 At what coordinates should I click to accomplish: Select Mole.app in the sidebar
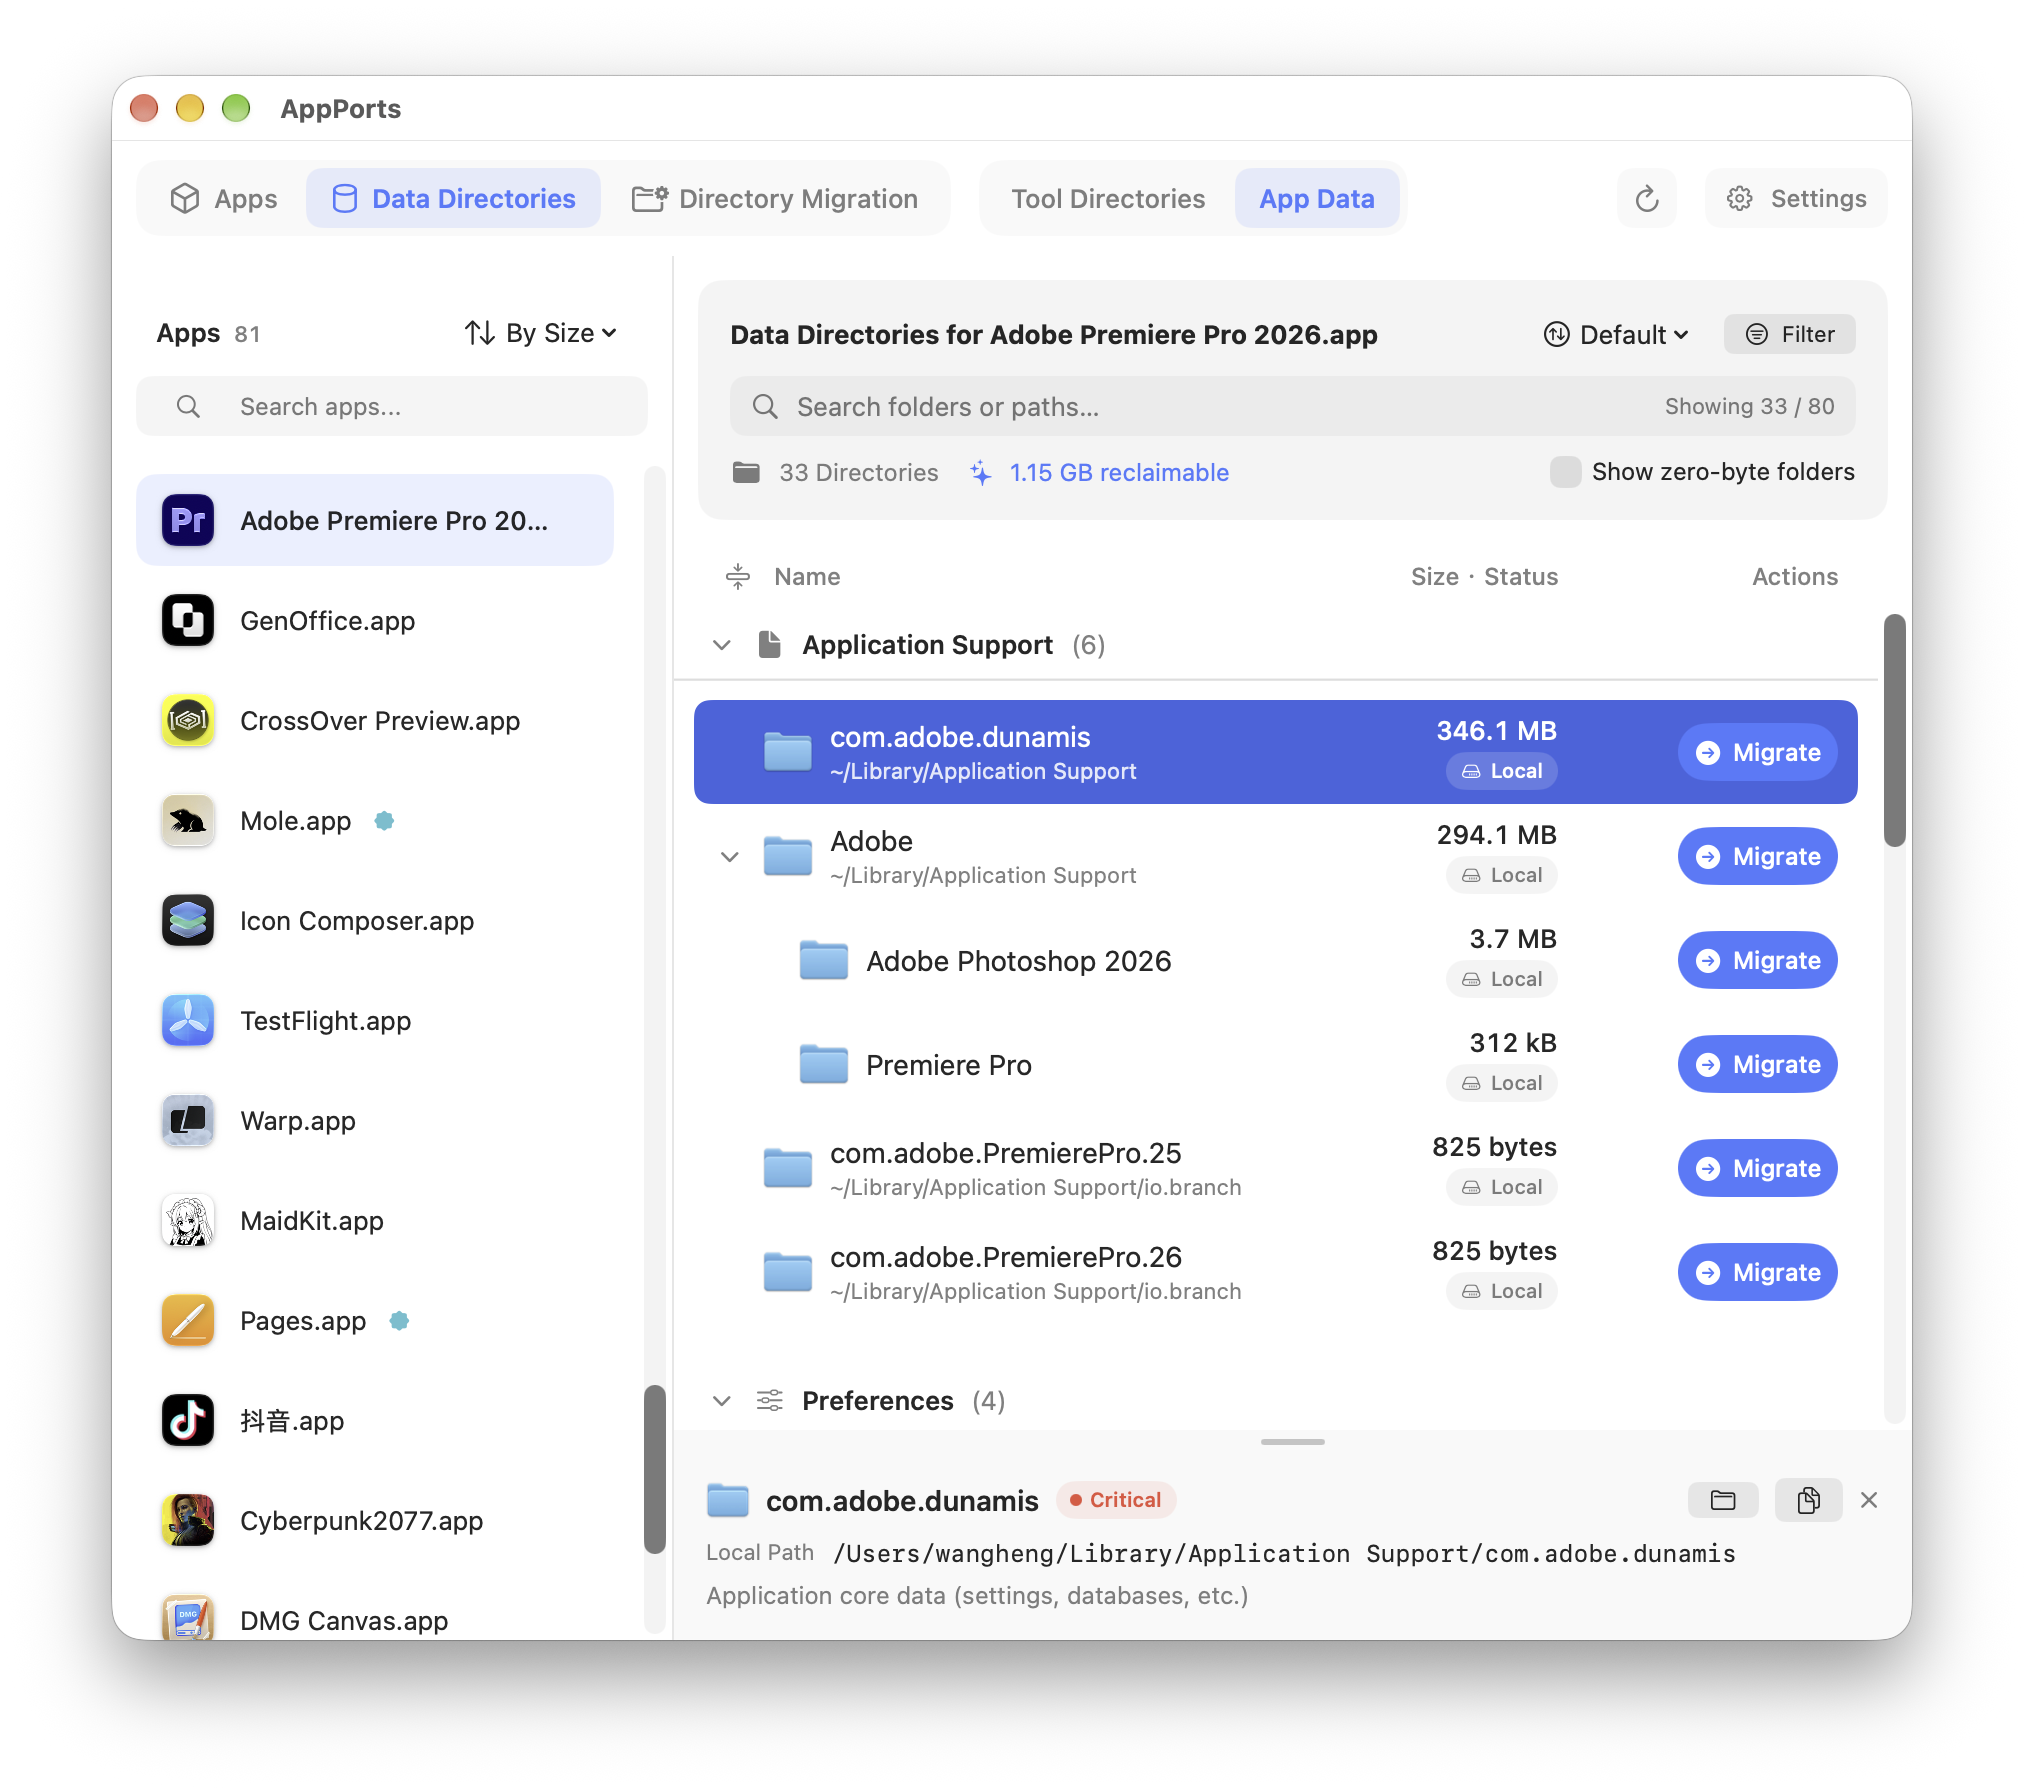pos(375,820)
